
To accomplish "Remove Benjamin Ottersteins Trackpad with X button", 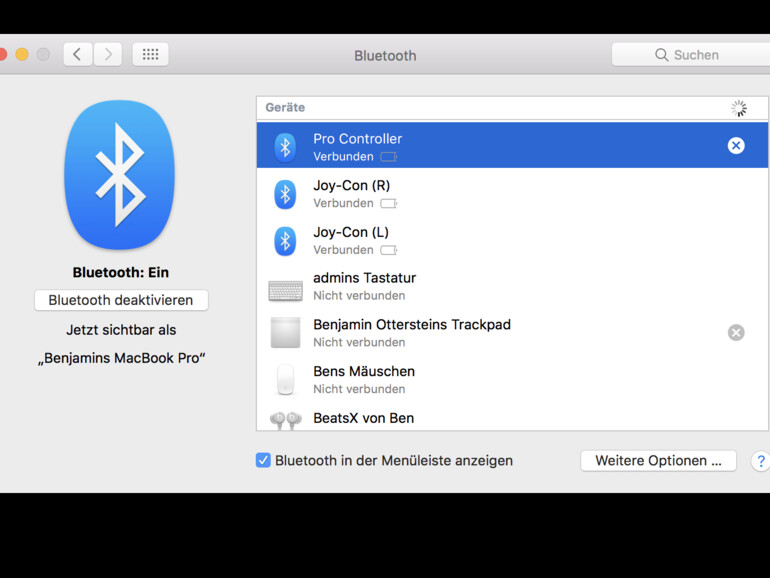I will [x=736, y=332].
